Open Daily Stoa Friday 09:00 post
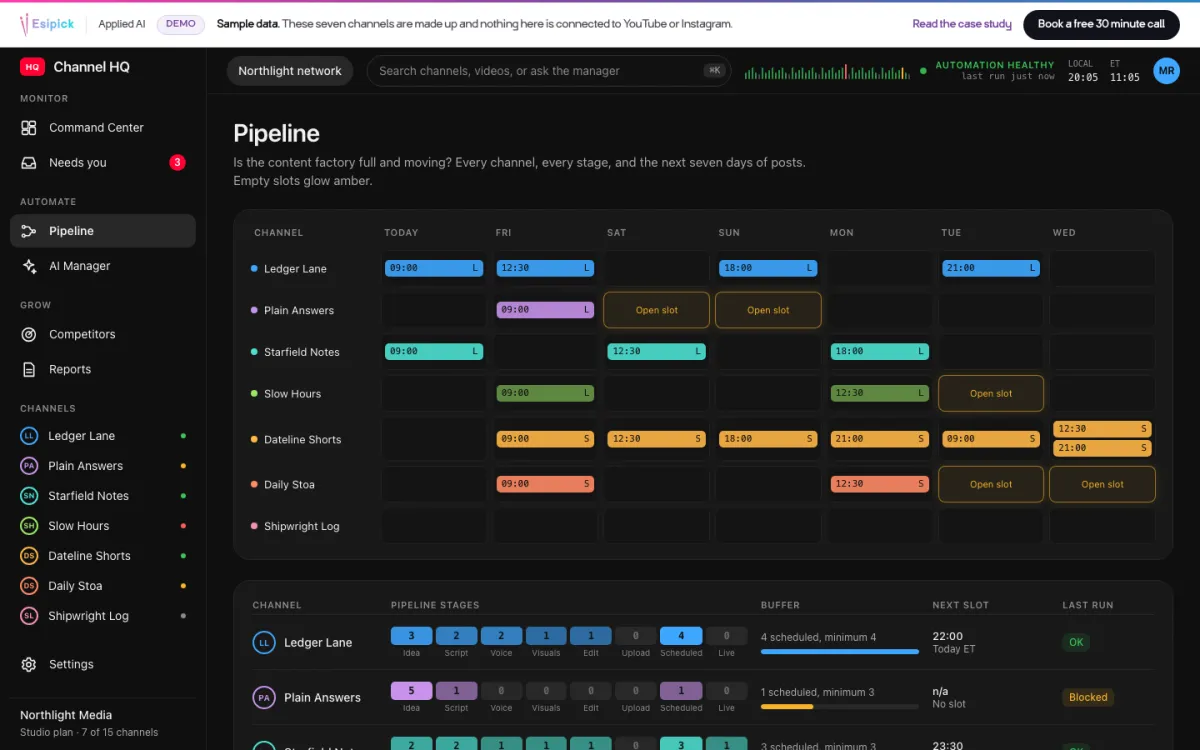 tap(545, 484)
